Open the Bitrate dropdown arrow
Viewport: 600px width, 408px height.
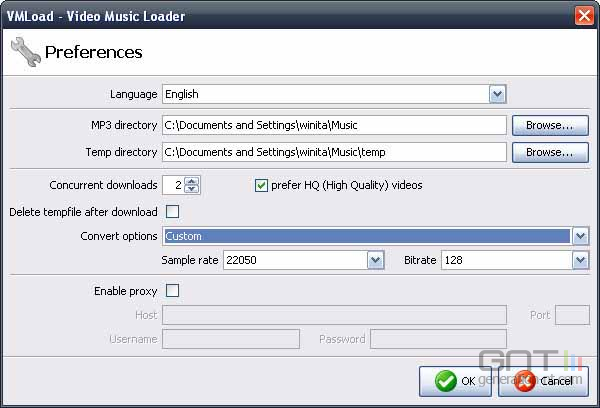tap(580, 260)
